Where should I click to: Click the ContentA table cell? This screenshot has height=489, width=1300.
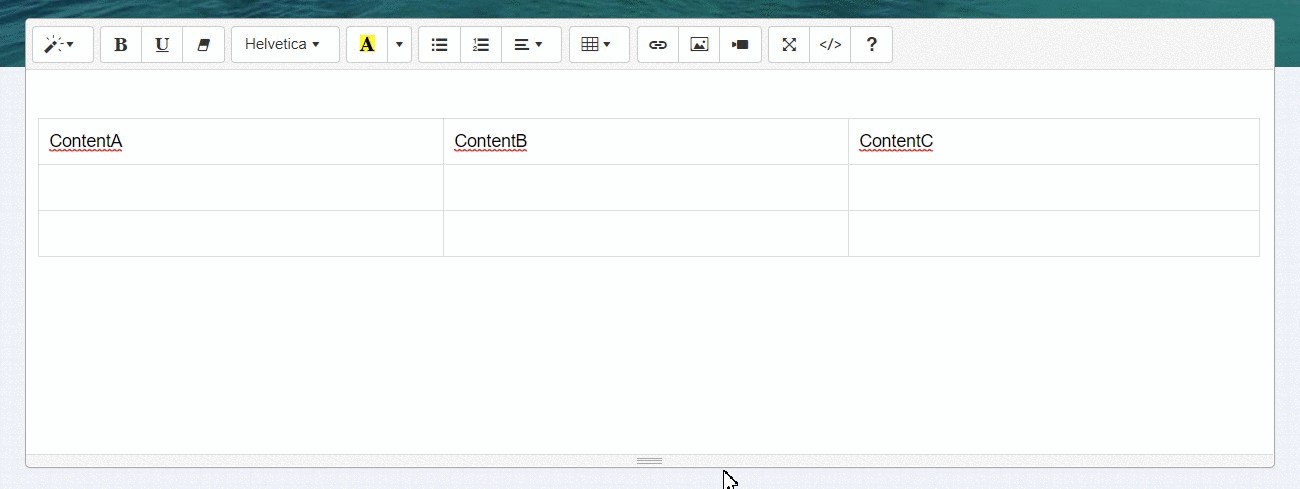point(241,142)
